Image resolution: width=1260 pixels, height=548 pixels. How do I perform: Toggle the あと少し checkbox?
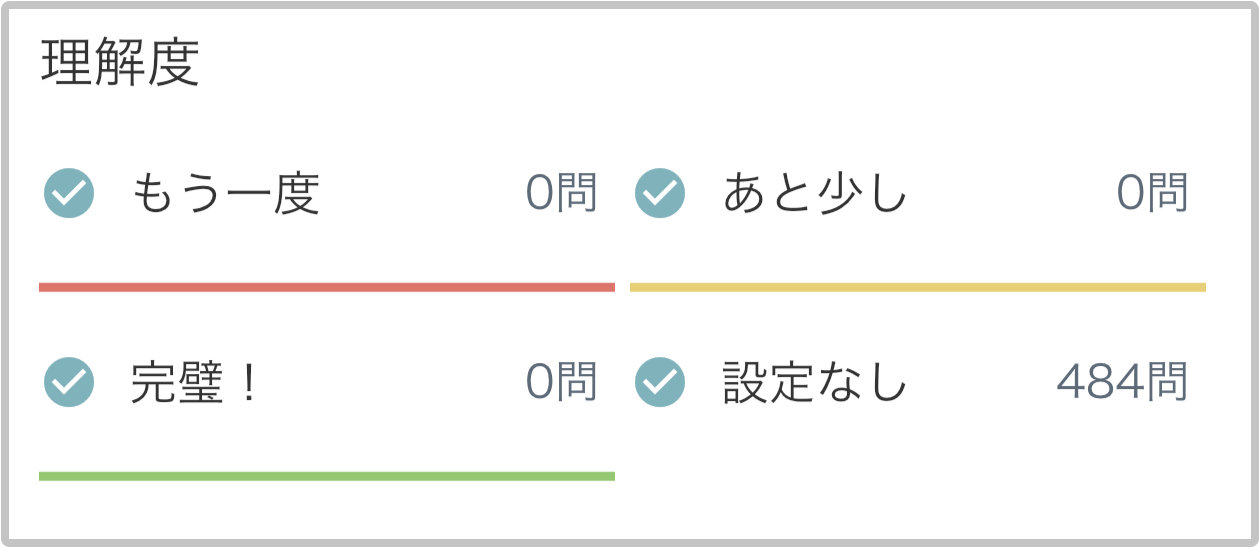[x=660, y=194]
